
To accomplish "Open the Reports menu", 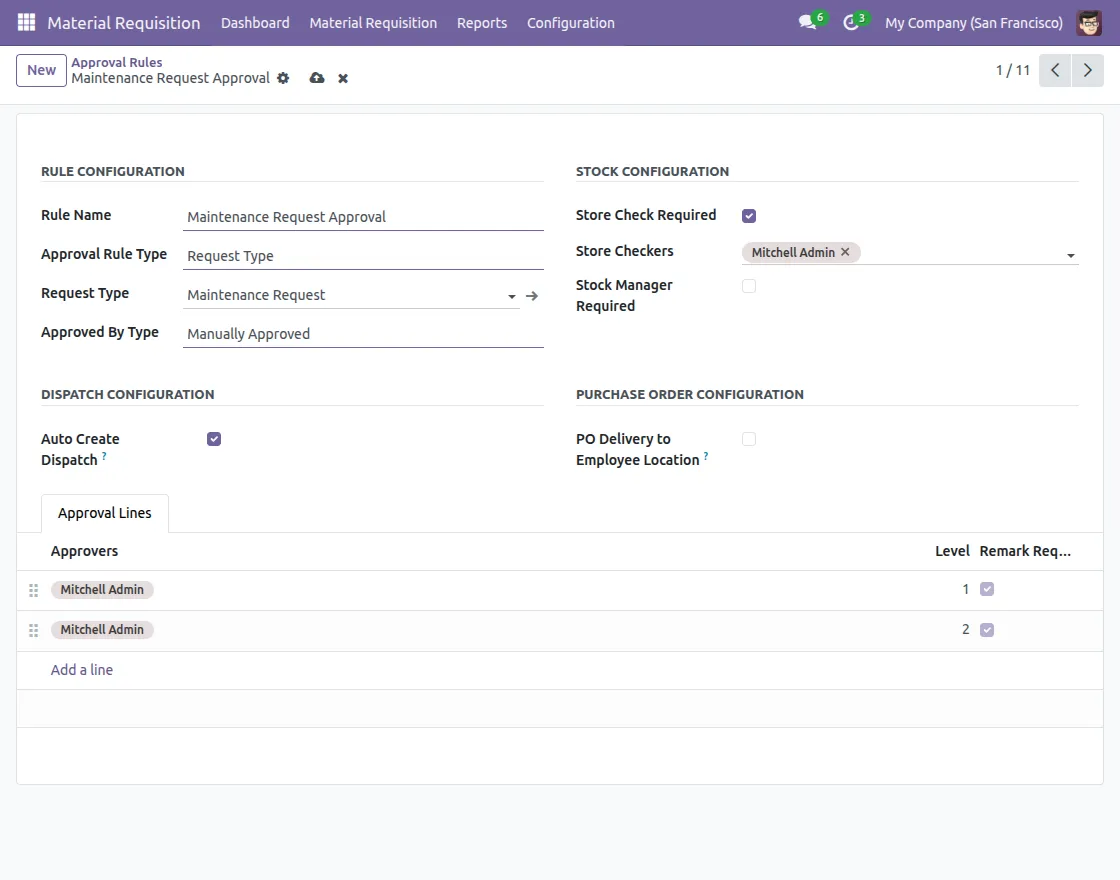I will point(482,22).
